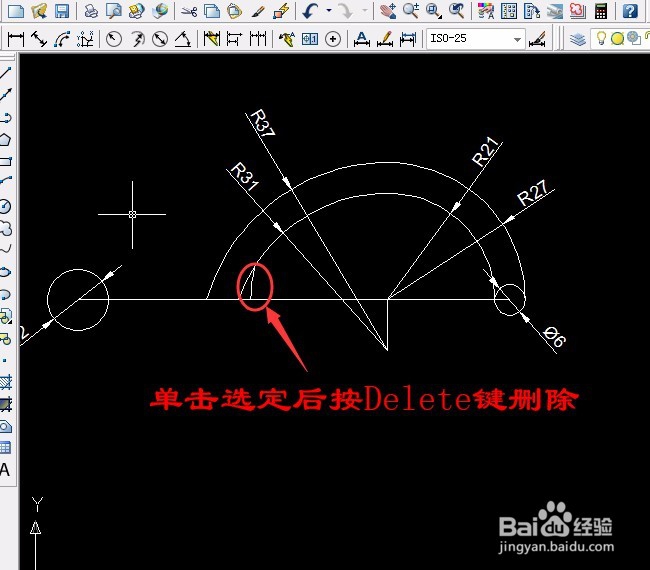The height and width of the screenshot is (570, 650).
Task: Select Dimension Edit tool
Action: tap(361, 39)
